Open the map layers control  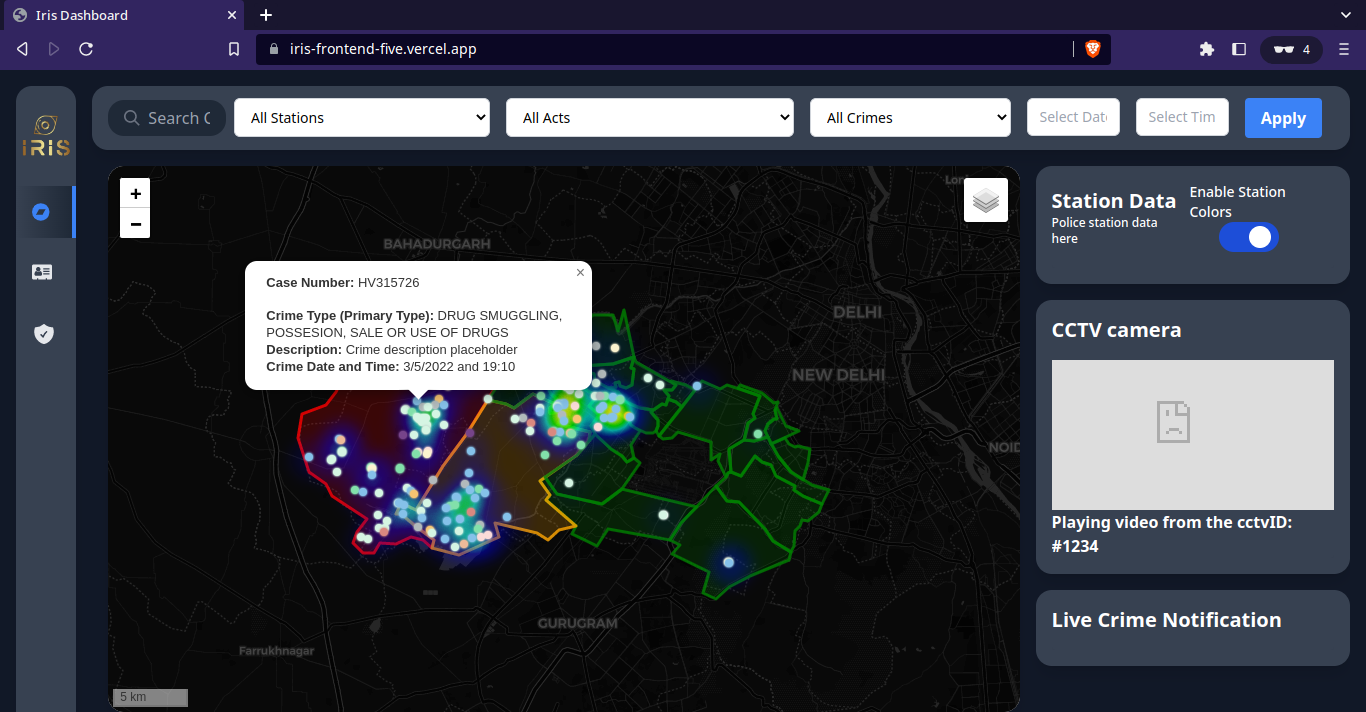click(x=985, y=200)
